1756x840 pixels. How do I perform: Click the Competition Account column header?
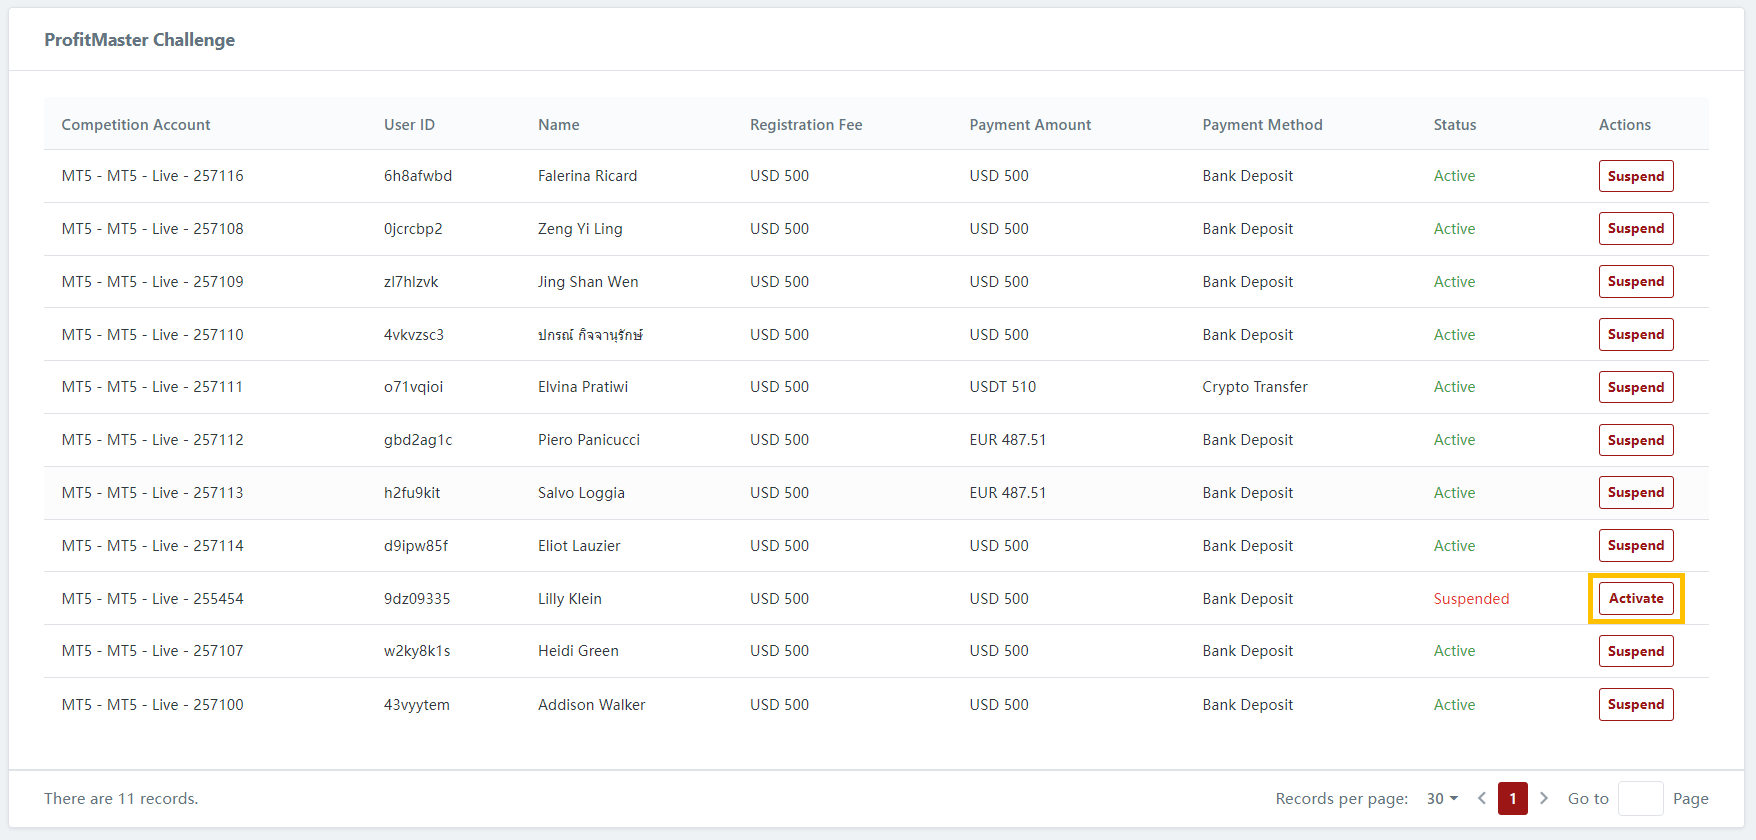coord(136,125)
